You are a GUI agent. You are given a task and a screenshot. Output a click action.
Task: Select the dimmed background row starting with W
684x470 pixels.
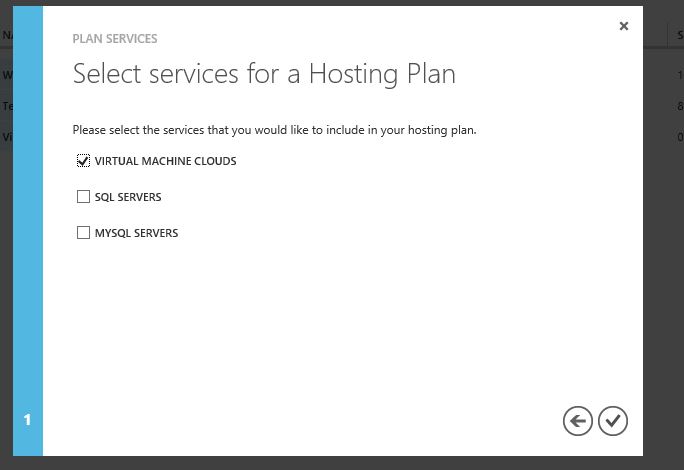(x=6, y=75)
